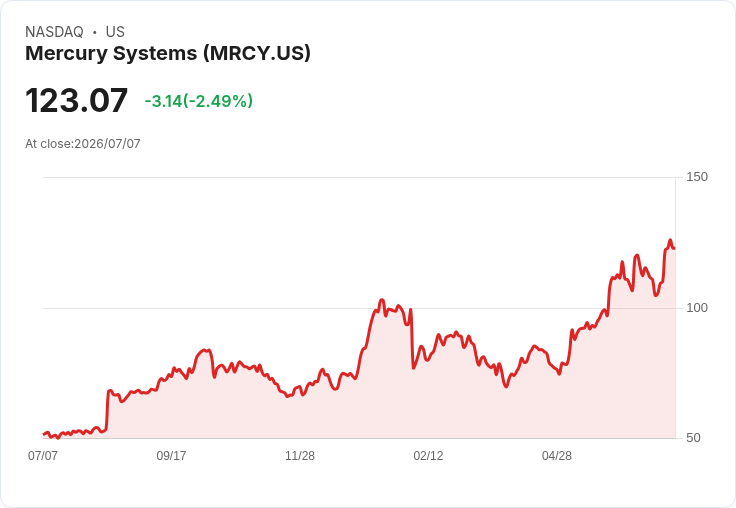Viewport: 736px width, 508px height.
Task: Click the 11/28 x-axis date label
Action: (x=300, y=455)
